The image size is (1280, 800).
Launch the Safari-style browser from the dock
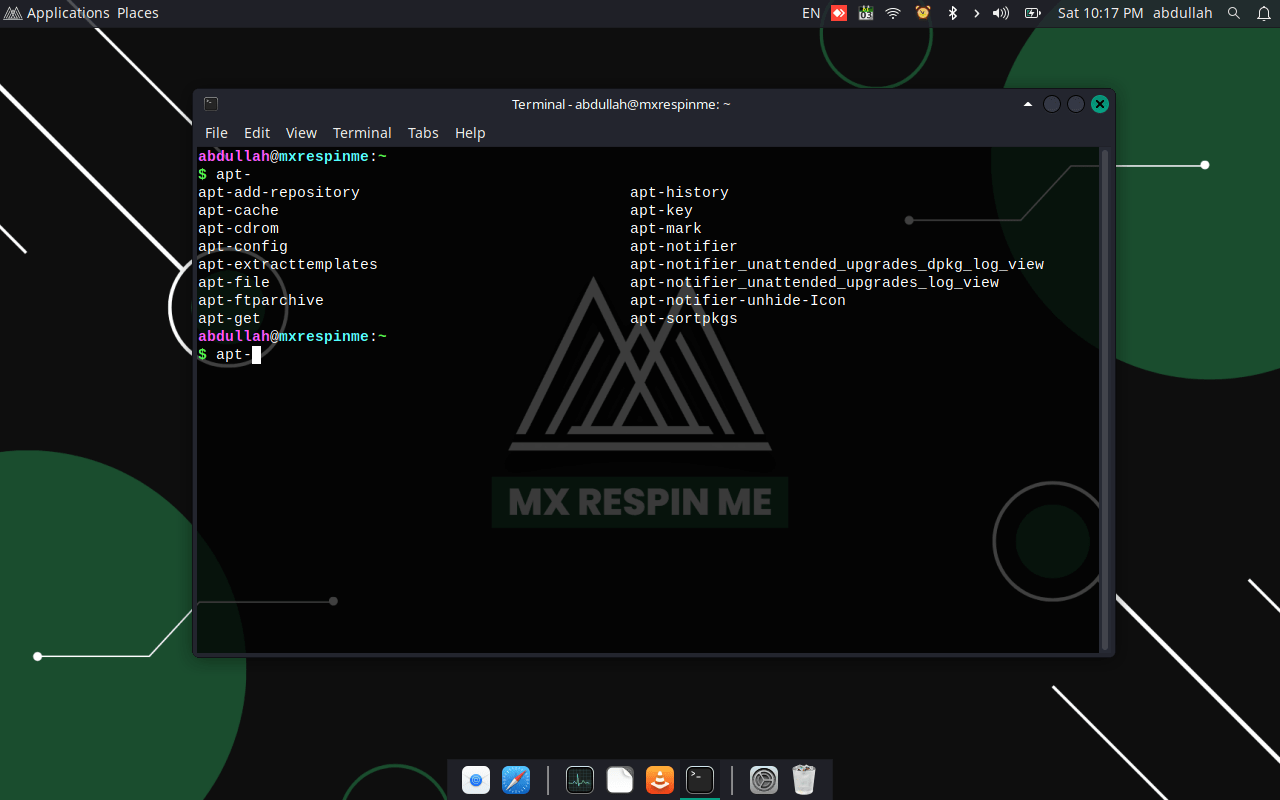516,780
